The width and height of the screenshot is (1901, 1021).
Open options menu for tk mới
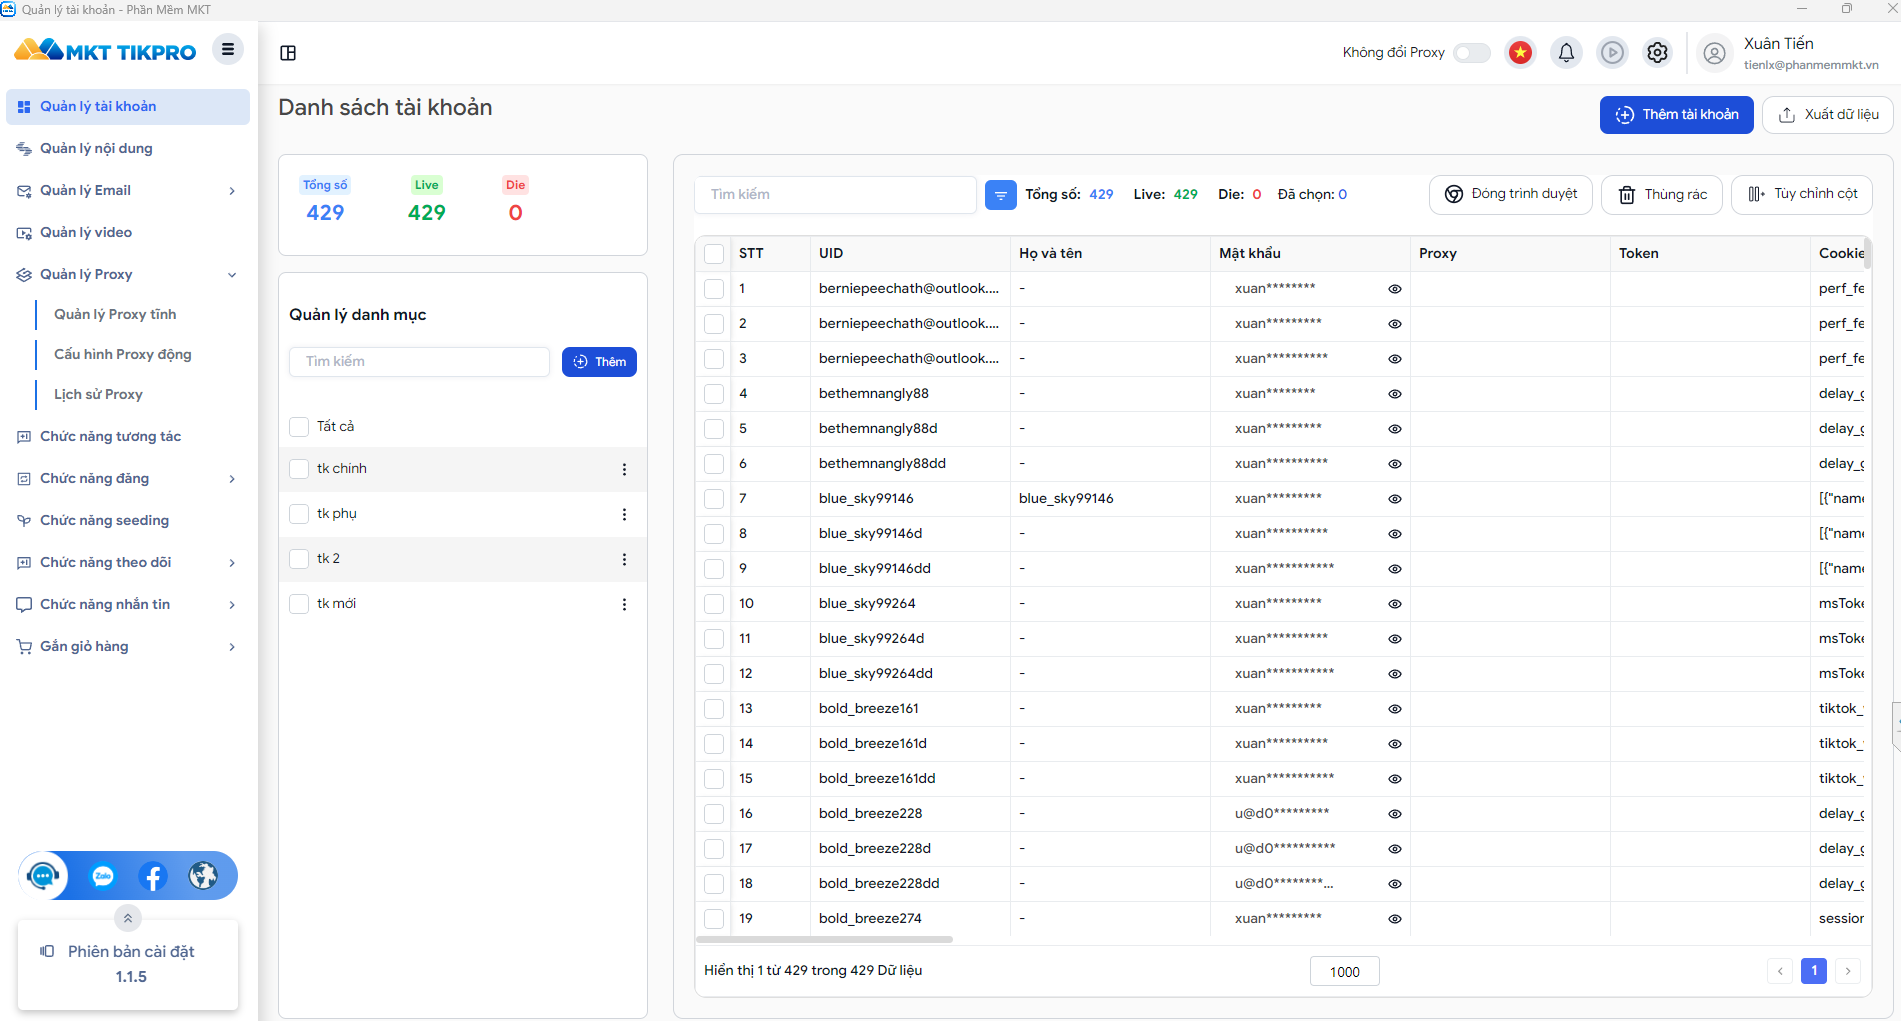click(624, 604)
